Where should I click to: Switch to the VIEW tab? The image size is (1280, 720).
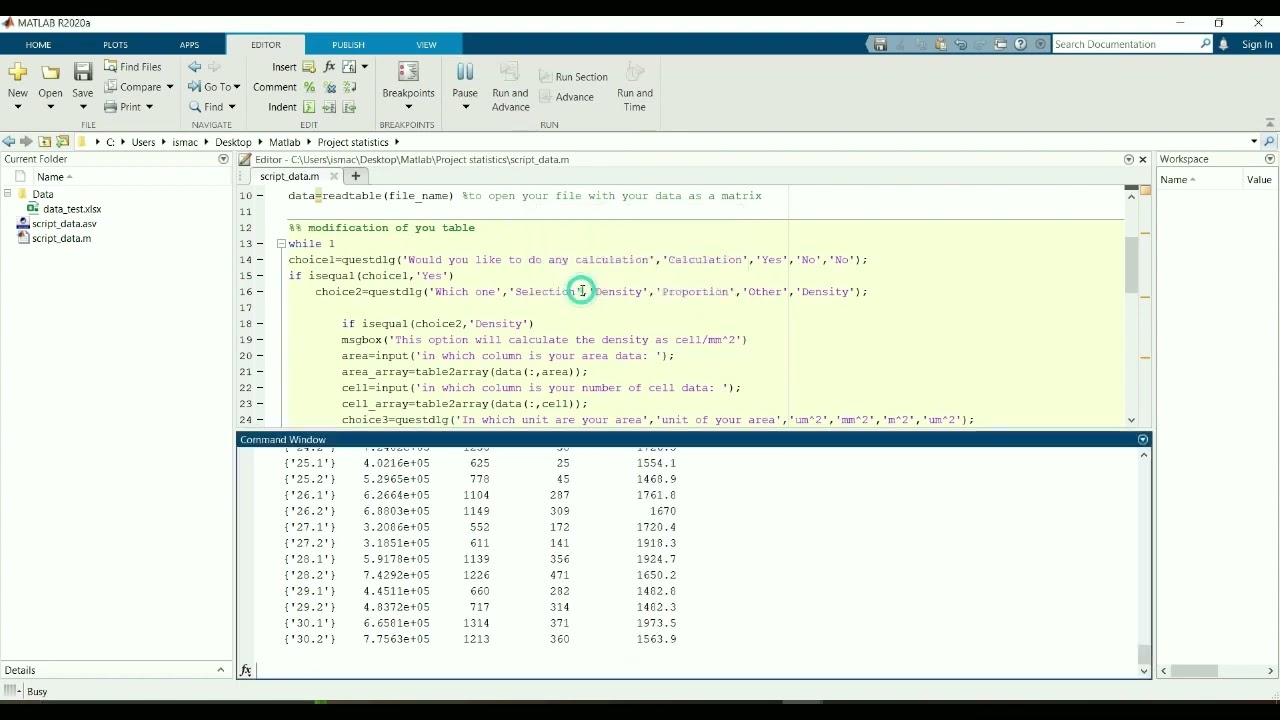[426, 44]
